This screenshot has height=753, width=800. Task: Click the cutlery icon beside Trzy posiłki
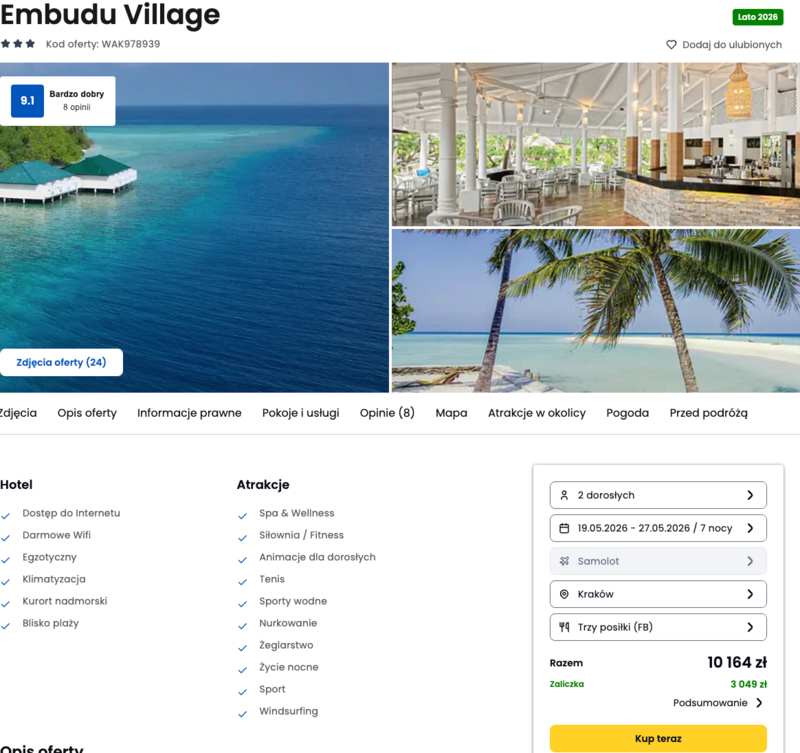click(x=564, y=627)
